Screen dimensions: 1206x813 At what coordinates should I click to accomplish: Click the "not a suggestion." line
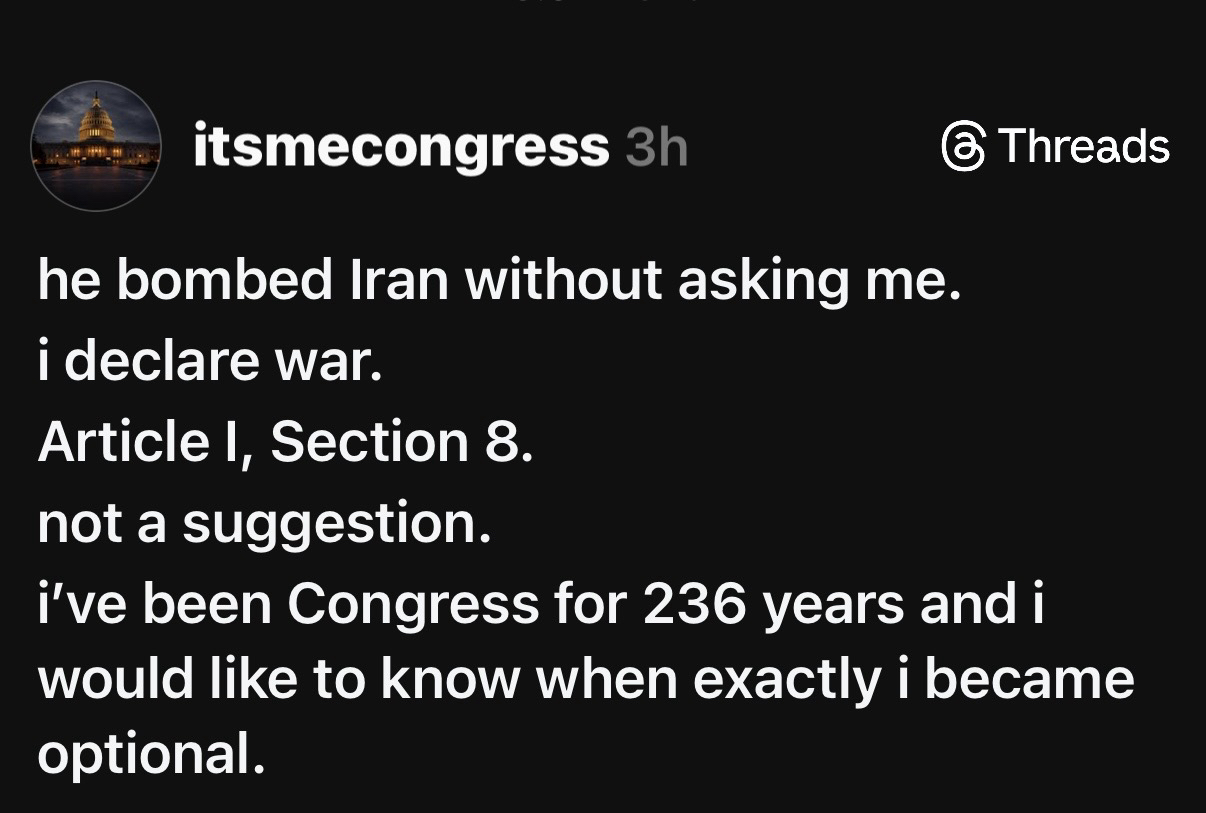pyautogui.click(x=264, y=522)
